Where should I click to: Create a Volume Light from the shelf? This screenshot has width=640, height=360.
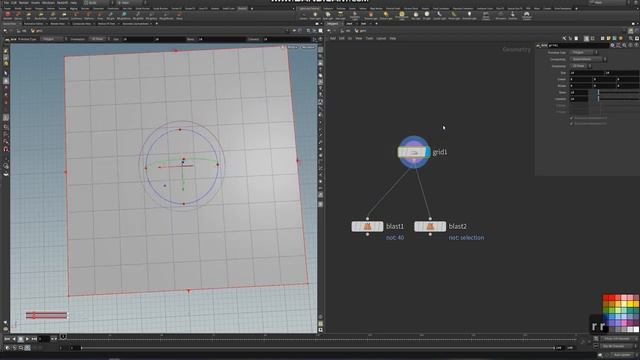(371, 16)
